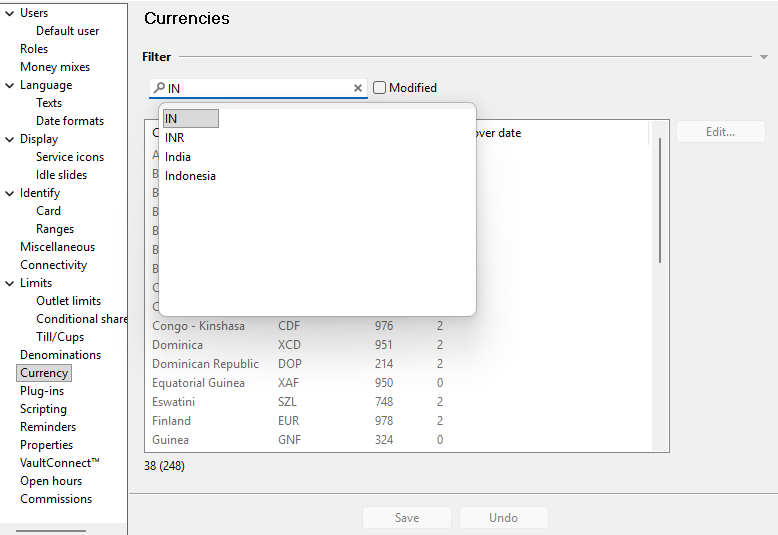Image resolution: width=778 pixels, height=535 pixels.
Task: Open VaultConnect settings
Action: [60, 463]
